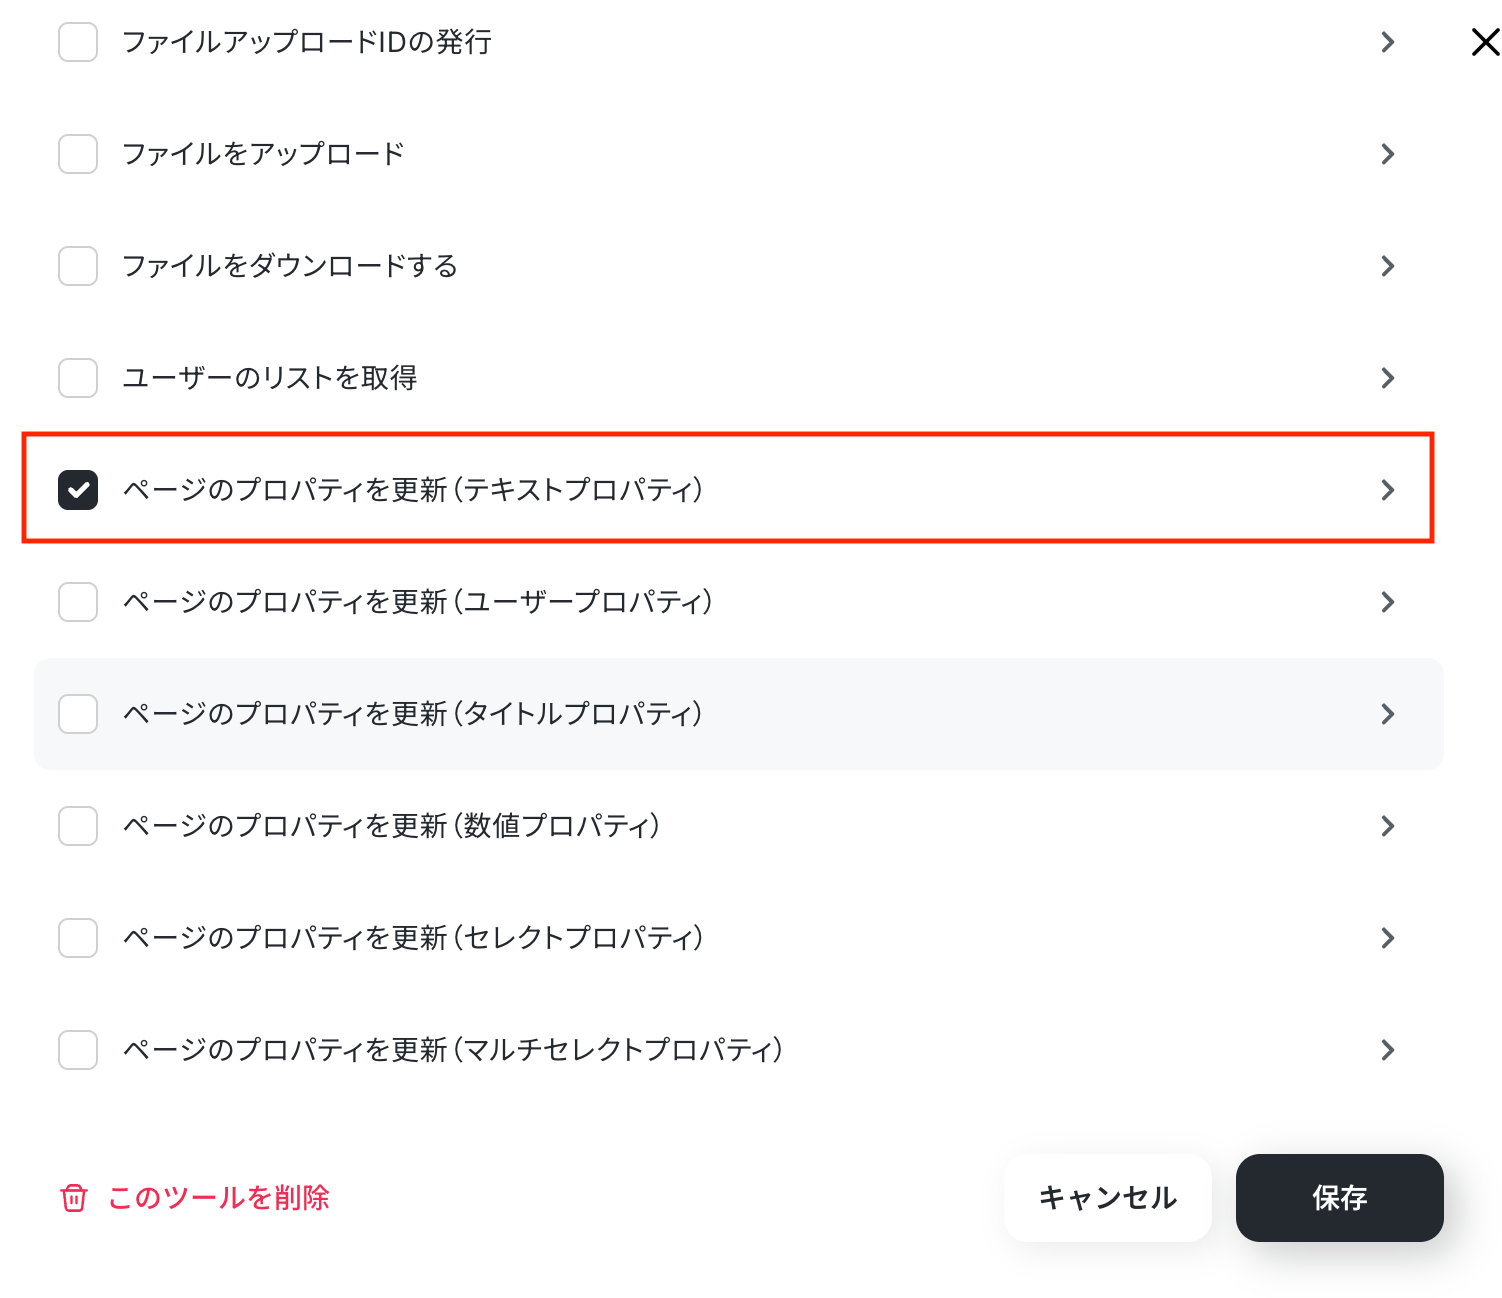Tick the ファイルをダウンロードする checkbox
1502x1298 pixels.
click(x=78, y=266)
